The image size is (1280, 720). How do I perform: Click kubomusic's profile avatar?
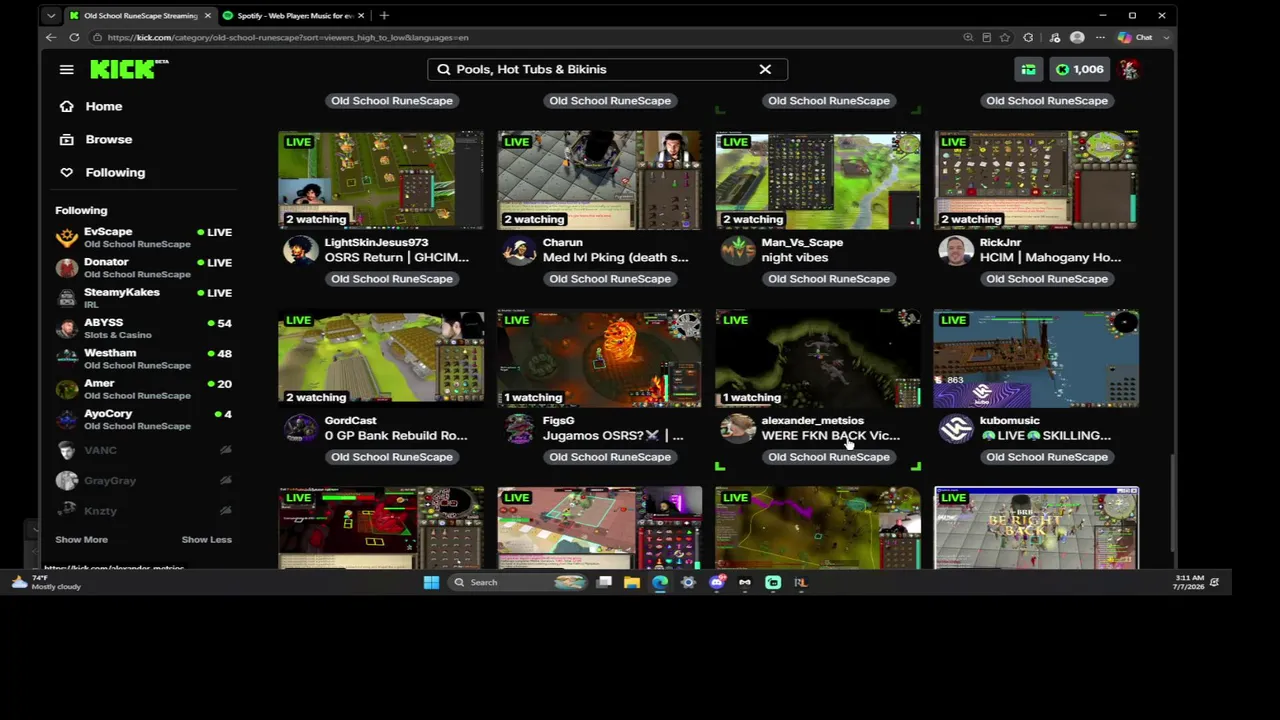(955, 428)
